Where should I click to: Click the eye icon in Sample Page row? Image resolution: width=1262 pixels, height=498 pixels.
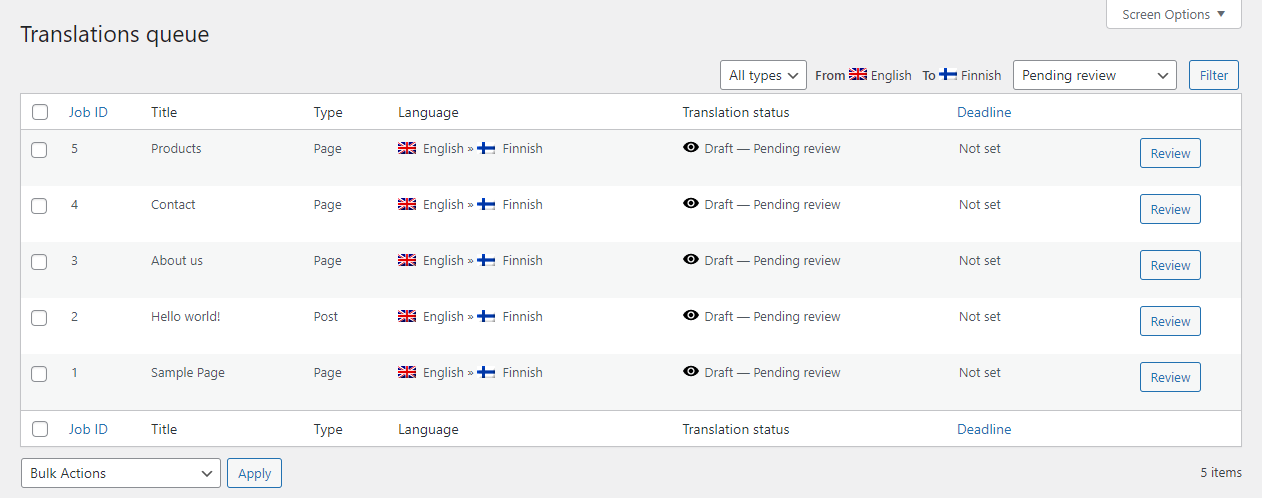tap(690, 372)
